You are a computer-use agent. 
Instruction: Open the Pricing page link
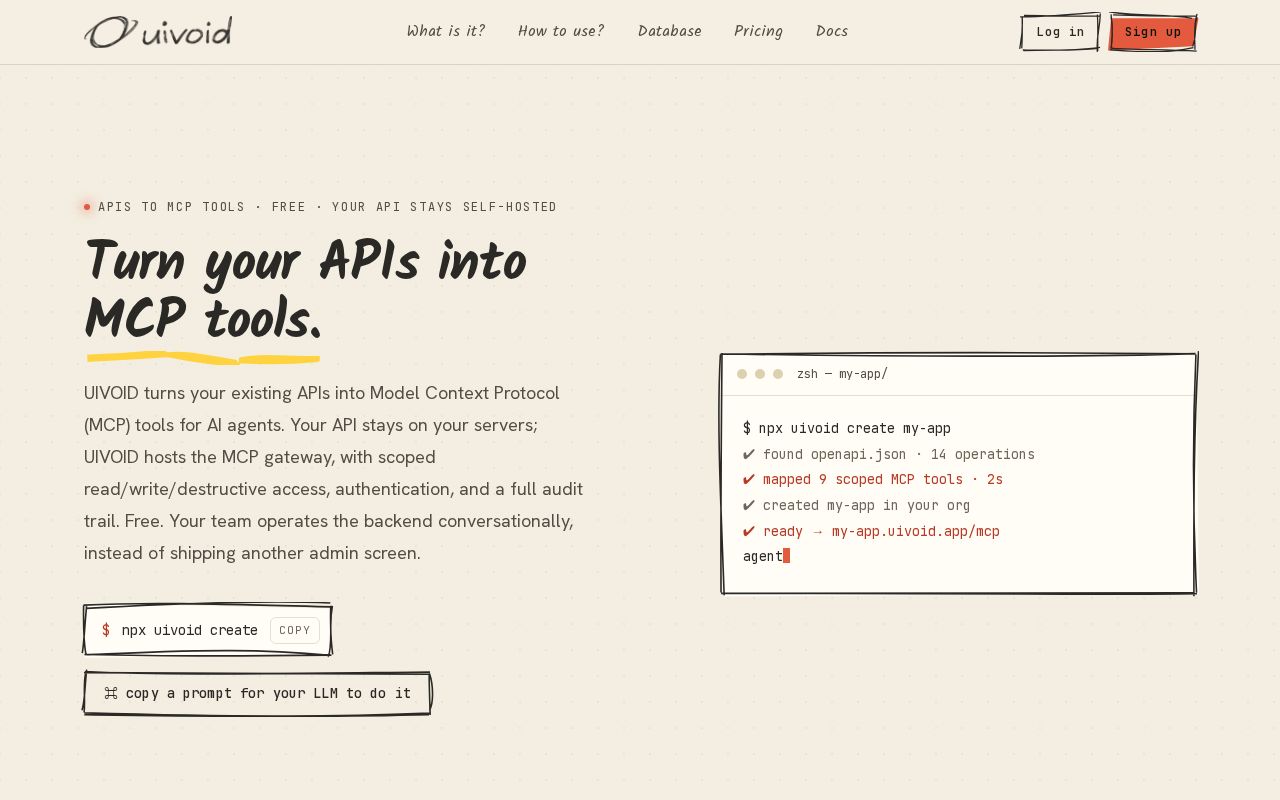759,32
